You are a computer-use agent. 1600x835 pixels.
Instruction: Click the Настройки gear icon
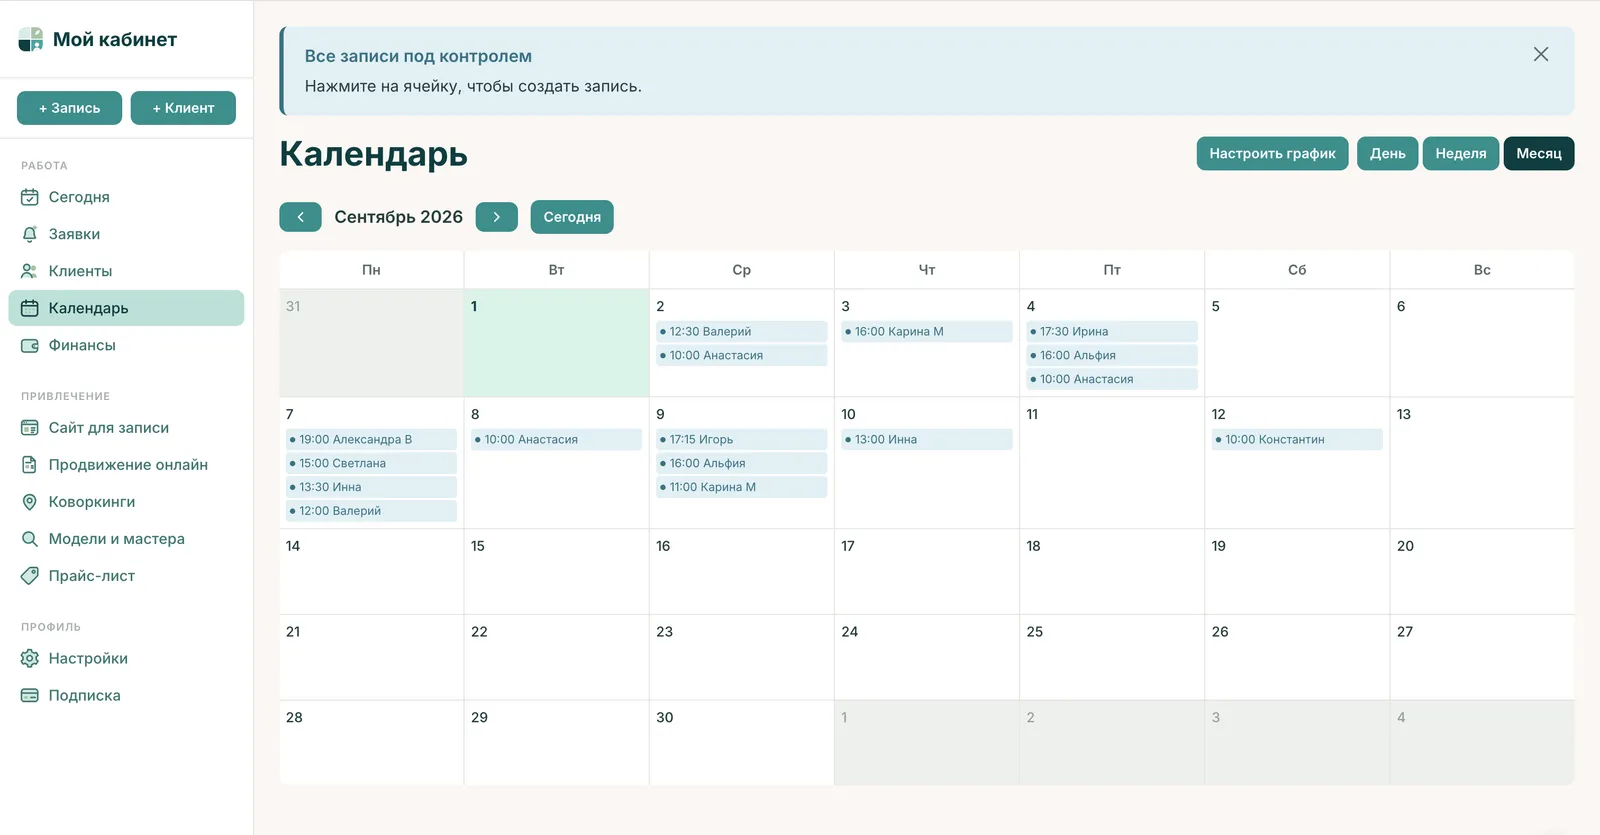30,658
